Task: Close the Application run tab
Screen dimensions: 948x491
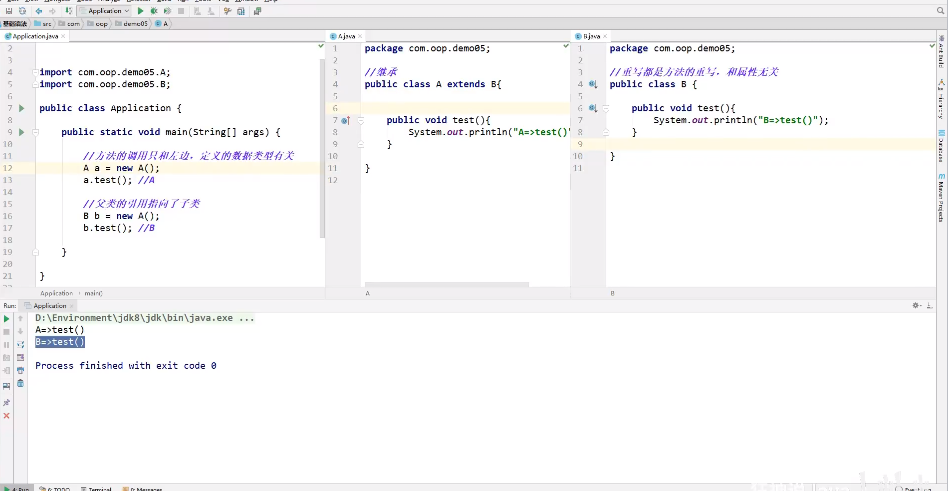Action: [72, 306]
